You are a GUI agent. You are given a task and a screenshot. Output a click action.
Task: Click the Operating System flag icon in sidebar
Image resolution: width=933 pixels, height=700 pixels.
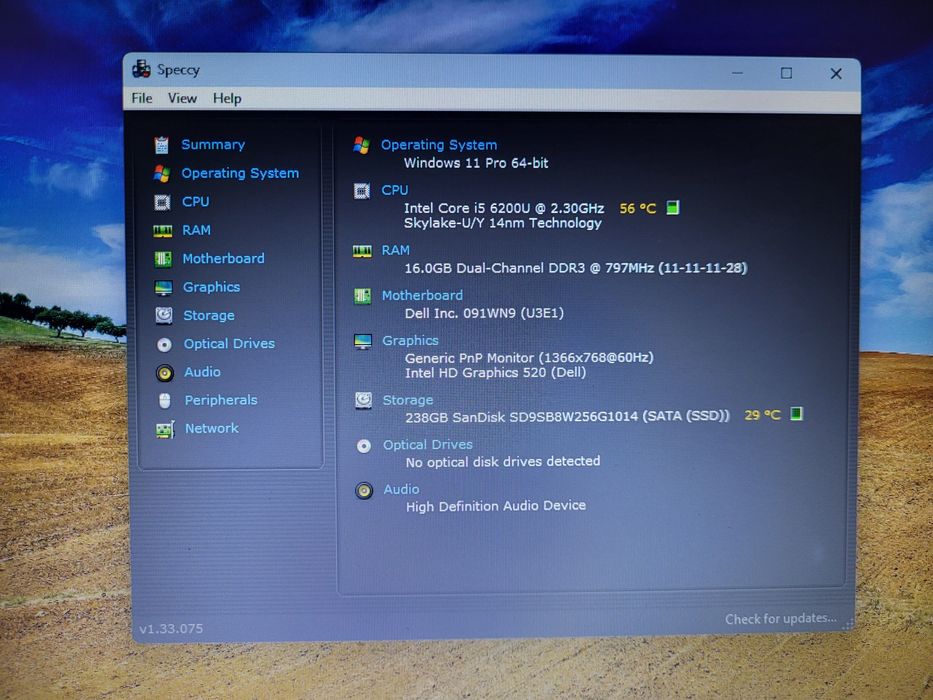[162, 173]
